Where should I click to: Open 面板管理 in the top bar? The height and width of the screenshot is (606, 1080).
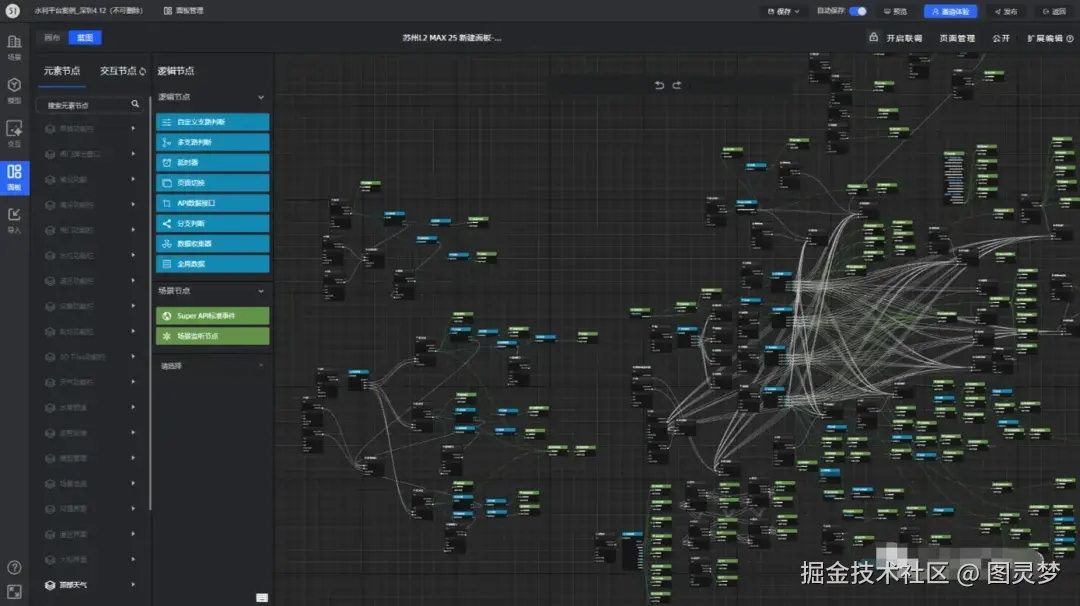click(184, 11)
